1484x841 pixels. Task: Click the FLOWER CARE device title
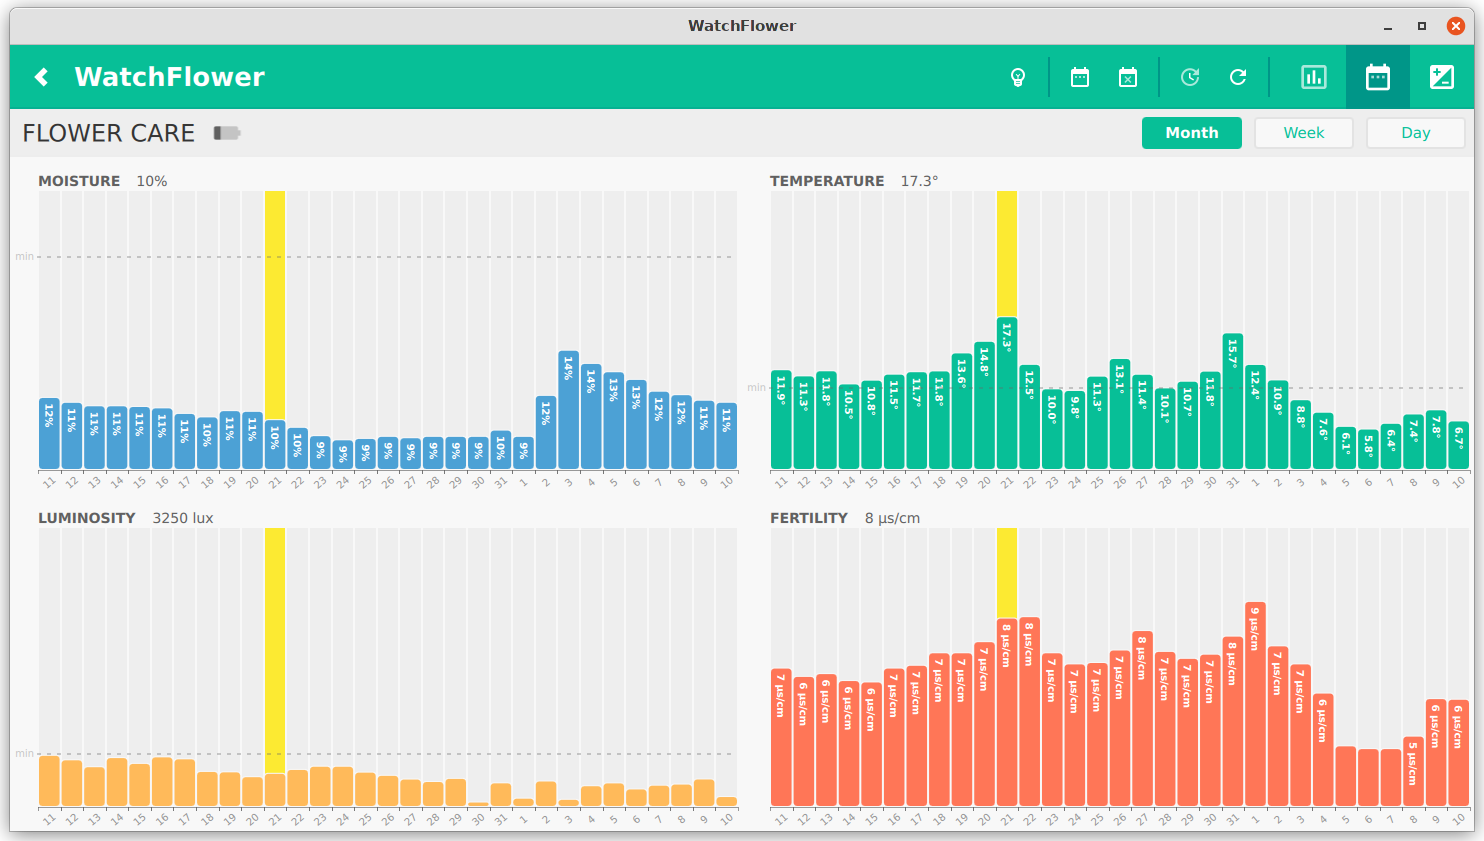click(109, 133)
